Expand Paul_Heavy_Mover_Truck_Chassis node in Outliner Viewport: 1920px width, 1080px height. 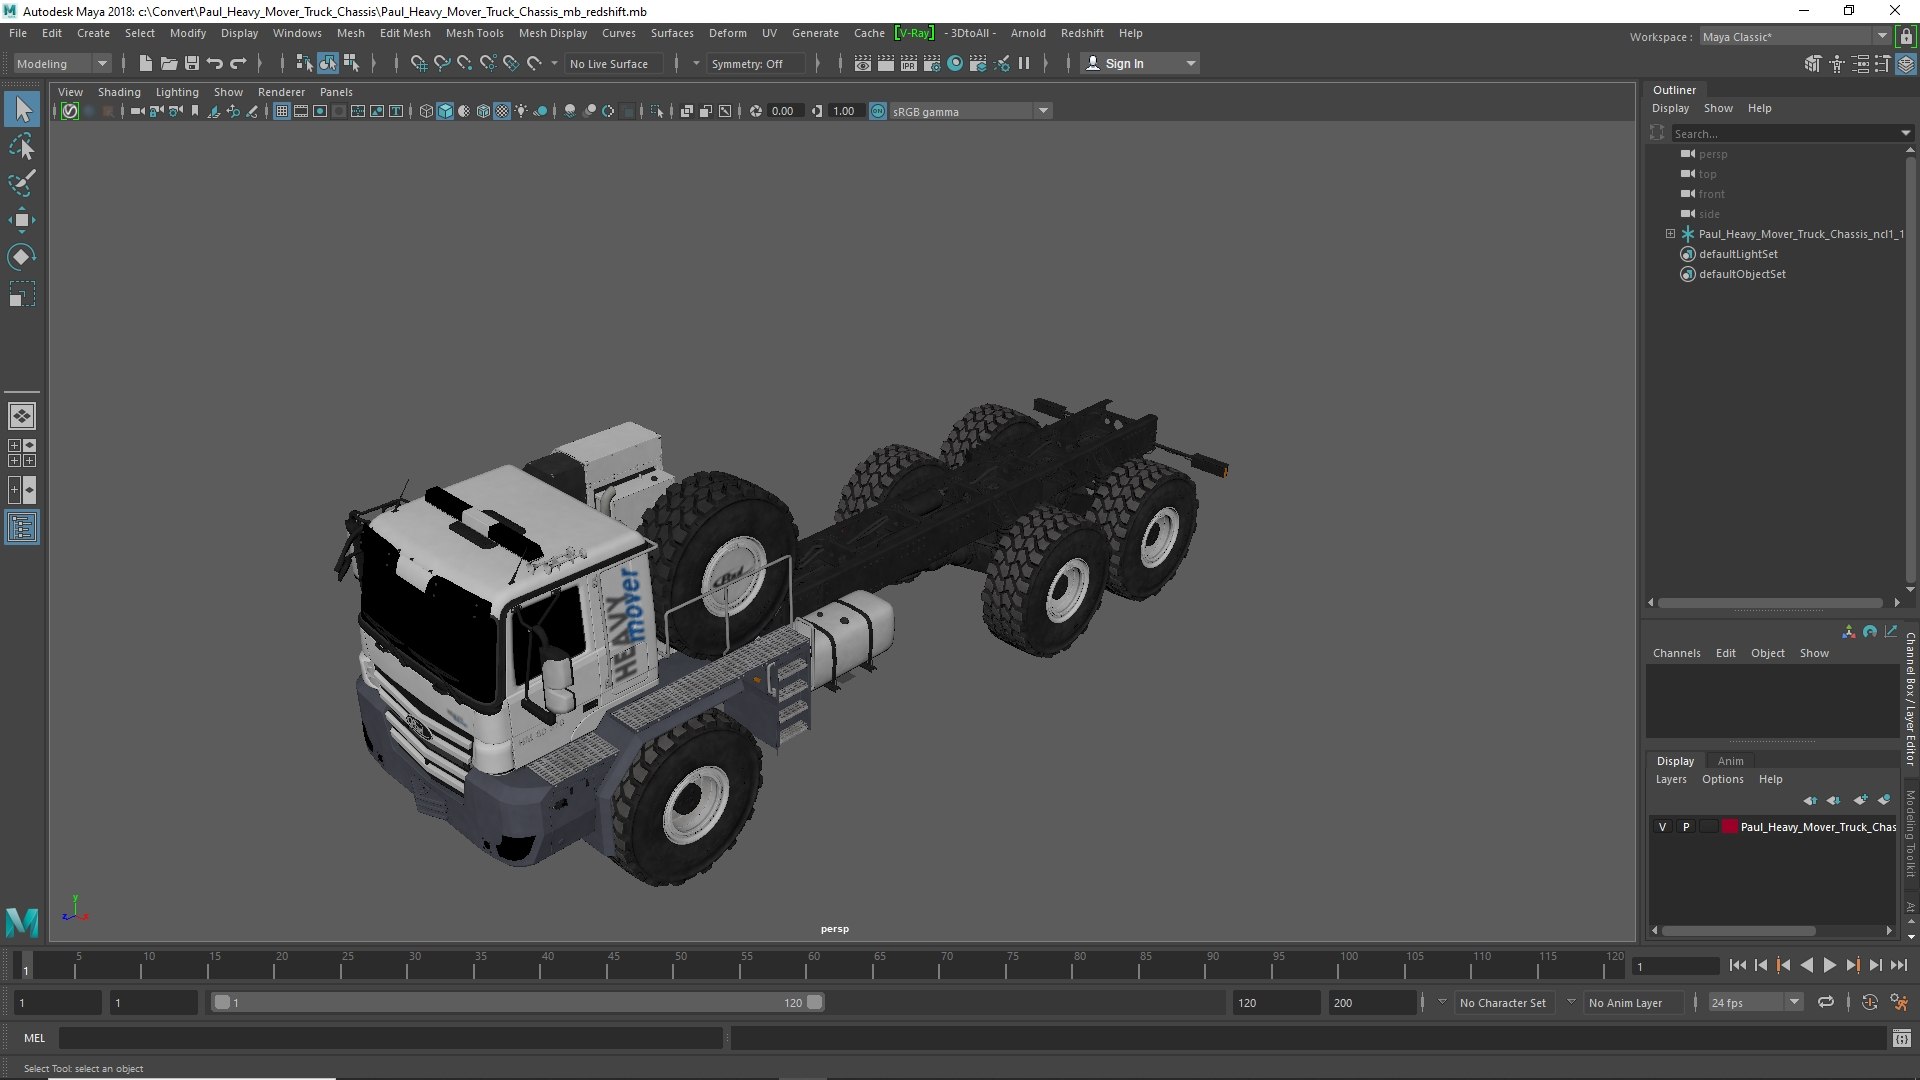coord(1670,234)
